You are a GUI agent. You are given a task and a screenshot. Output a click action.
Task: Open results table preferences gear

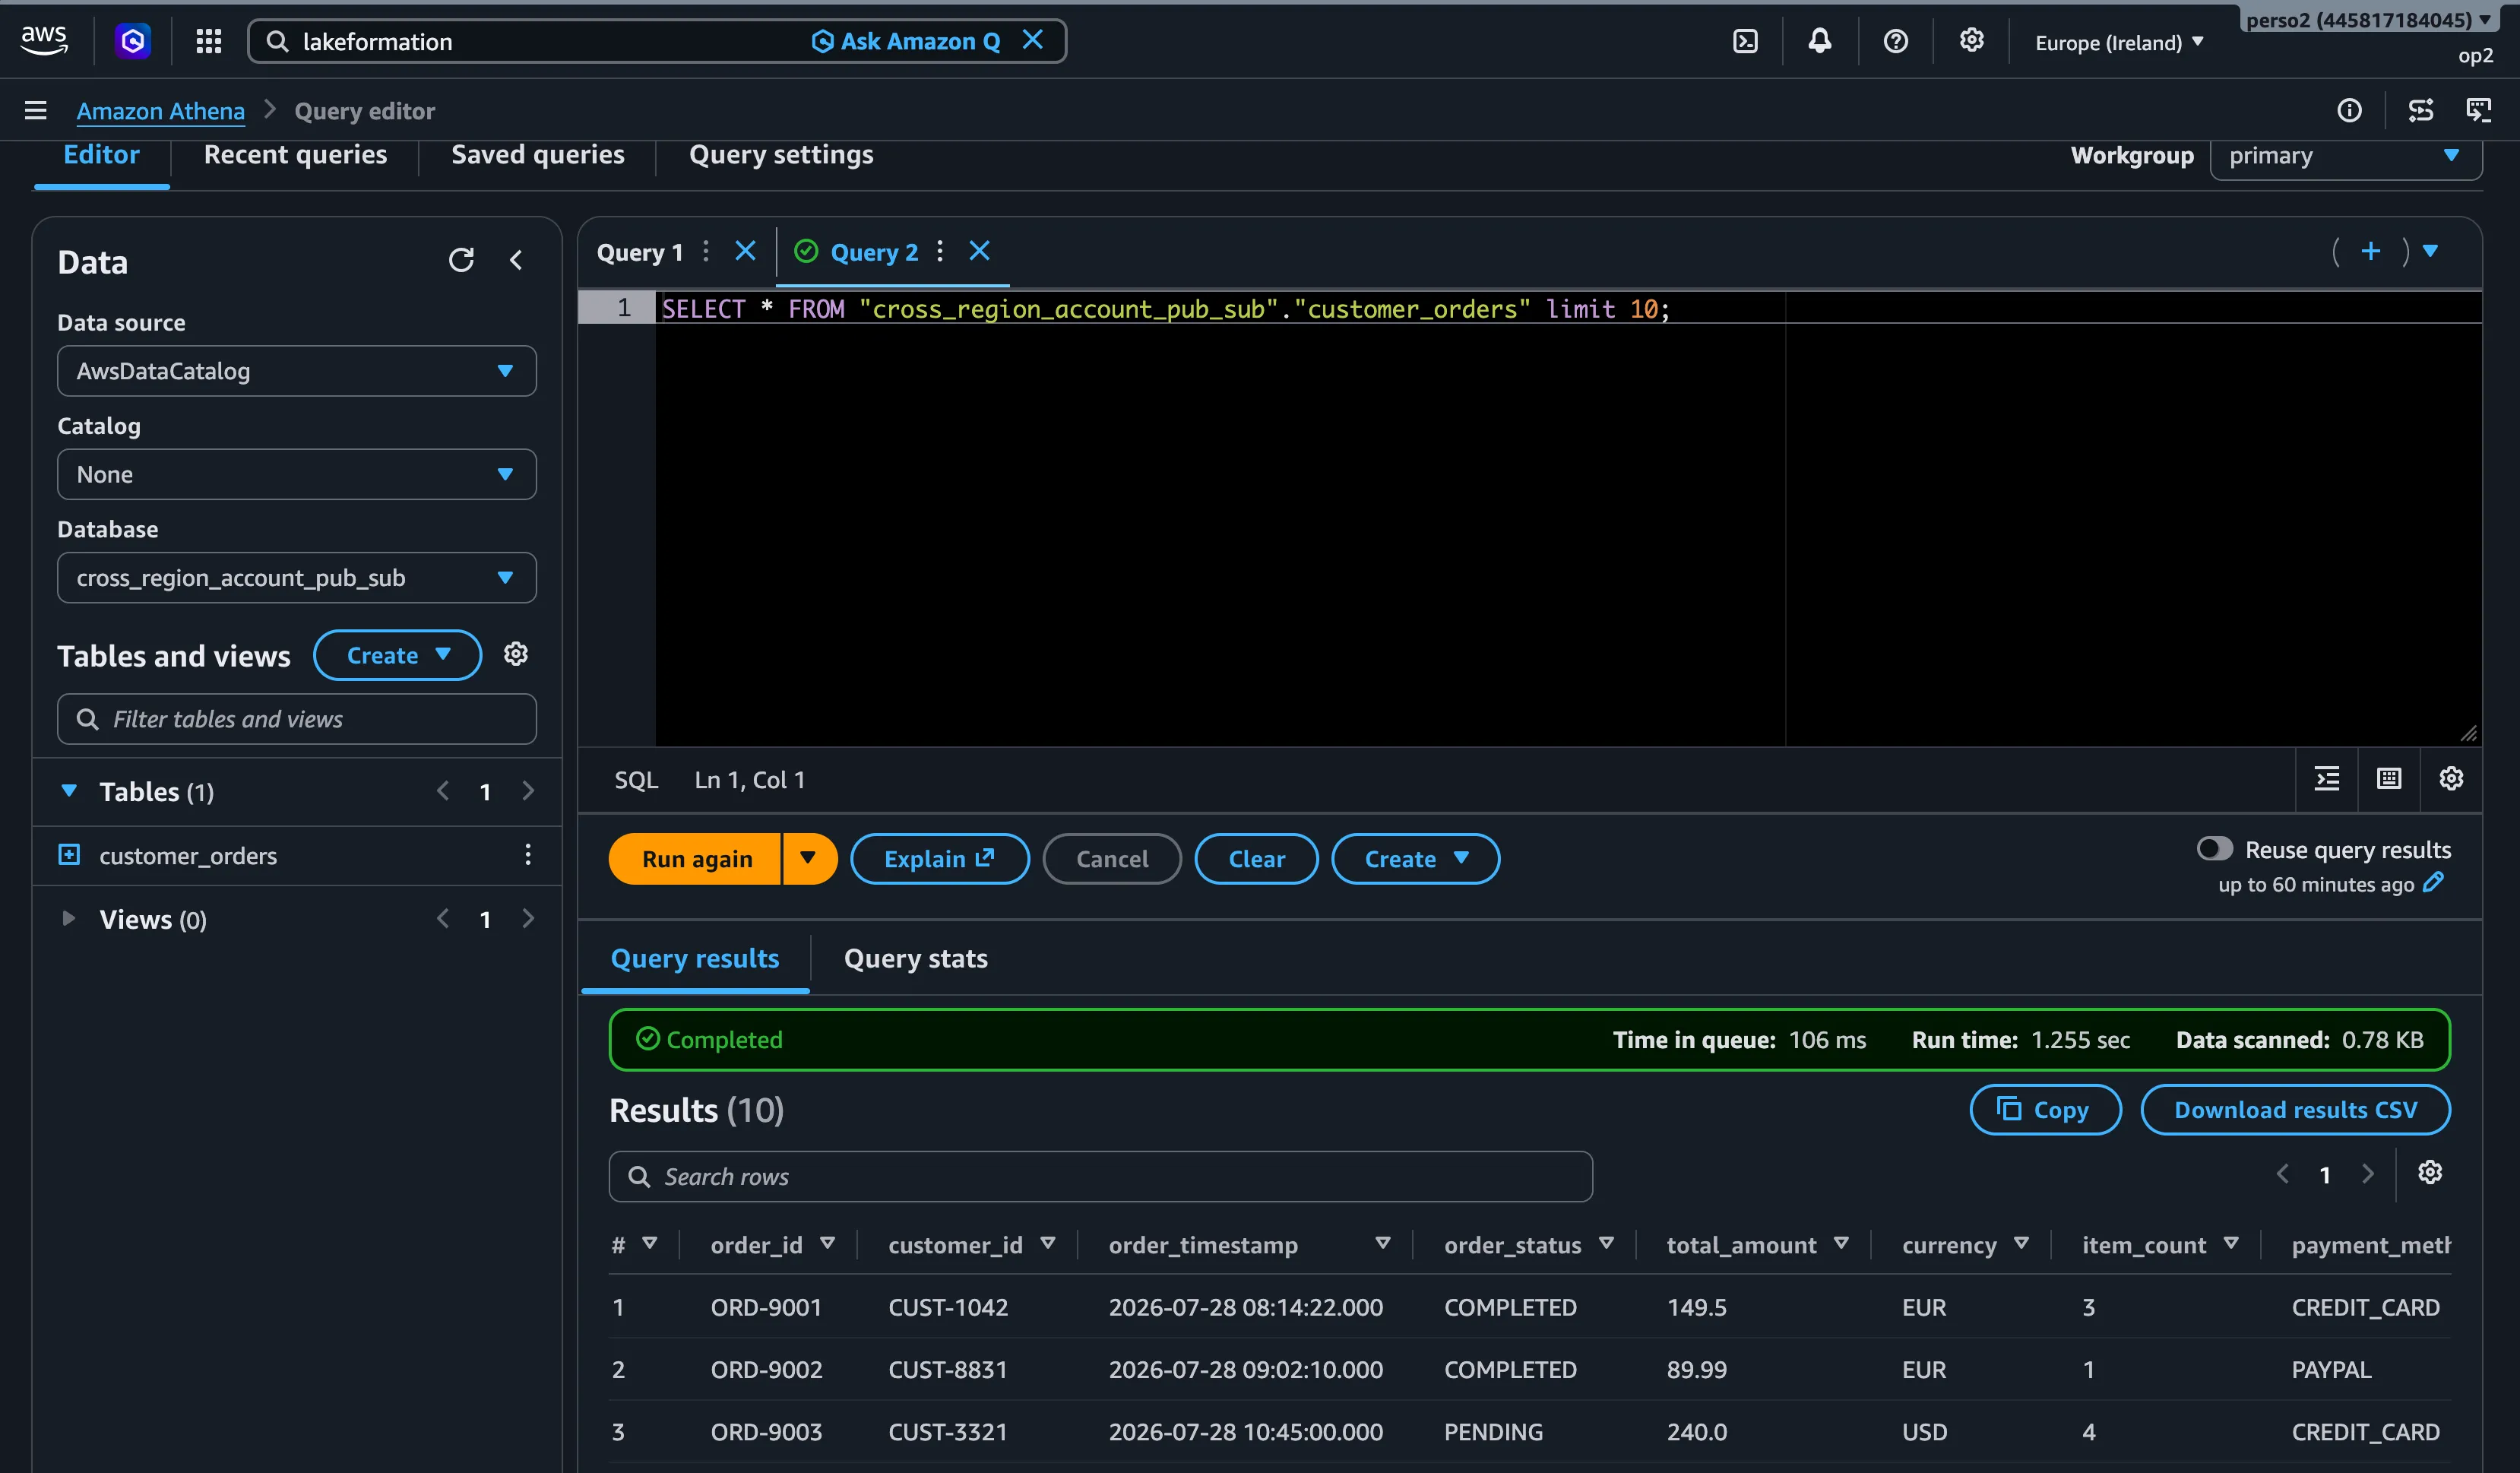point(2430,1172)
